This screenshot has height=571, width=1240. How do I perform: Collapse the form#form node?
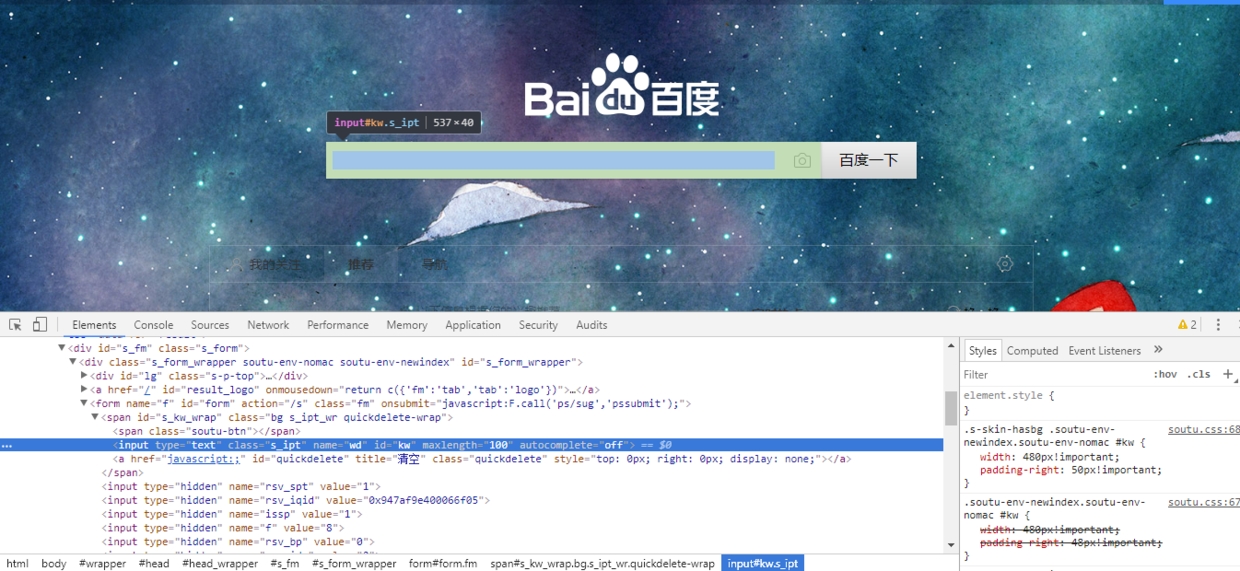(x=84, y=404)
